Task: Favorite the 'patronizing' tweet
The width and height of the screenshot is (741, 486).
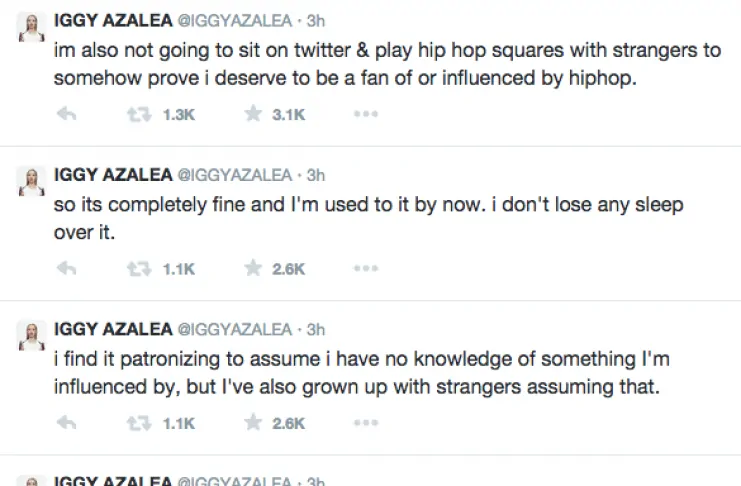Action: [253, 423]
